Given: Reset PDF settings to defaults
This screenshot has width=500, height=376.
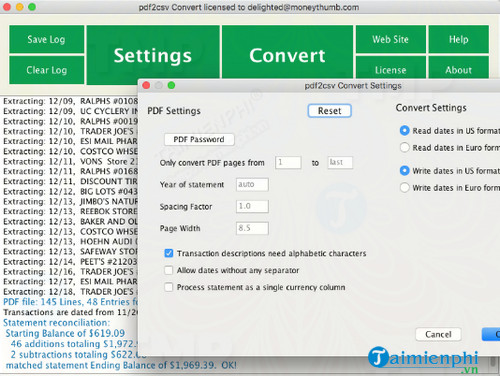Looking at the screenshot, I should click(x=329, y=111).
